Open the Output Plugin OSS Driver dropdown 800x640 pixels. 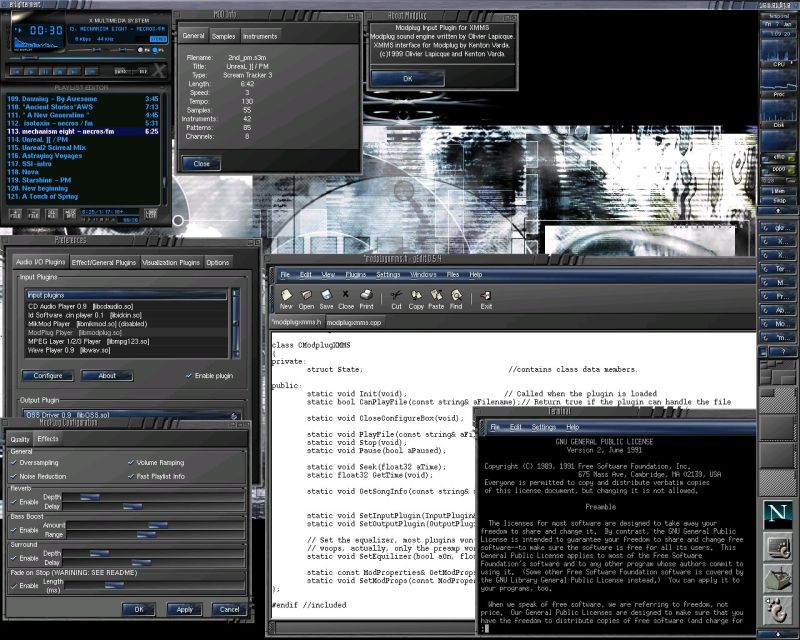pyautogui.click(x=131, y=415)
